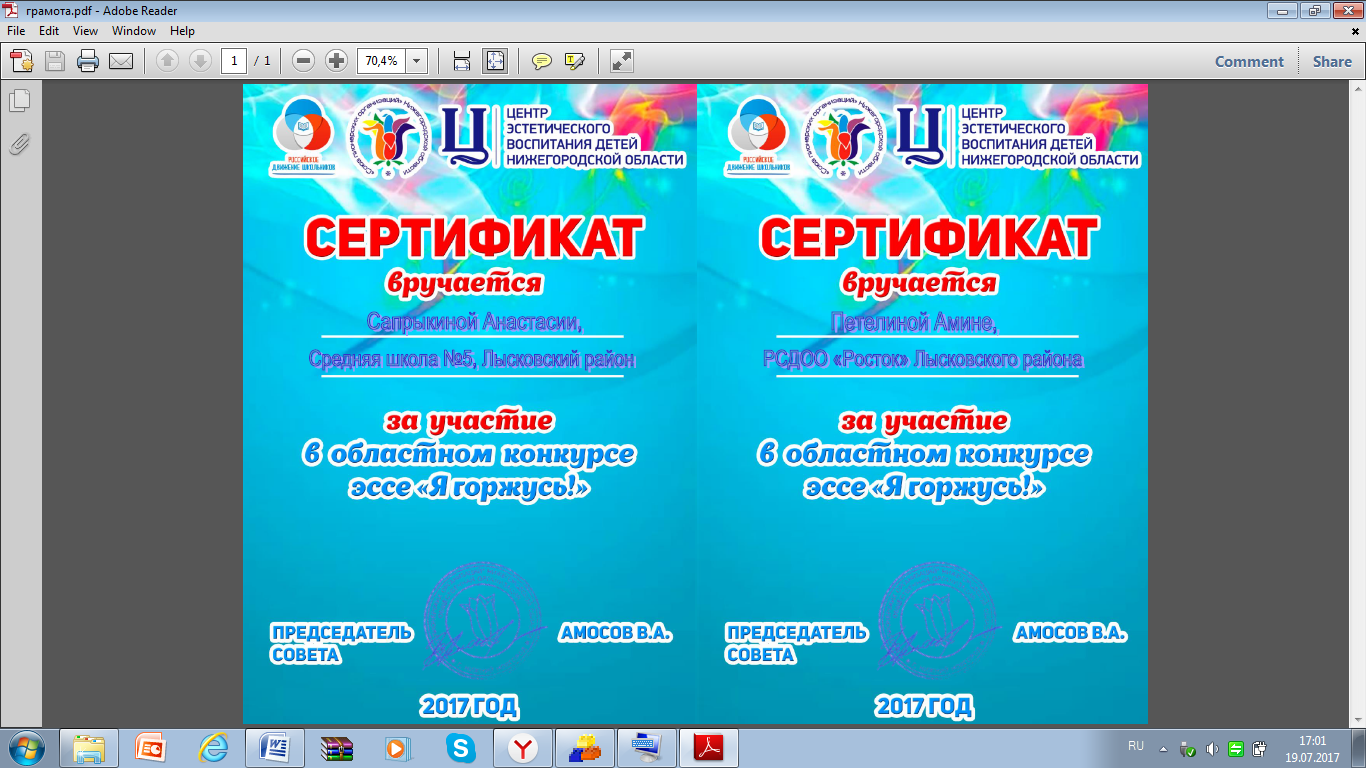
Task: Click the right certificate for Петелиной Амине
Action: coord(922,403)
